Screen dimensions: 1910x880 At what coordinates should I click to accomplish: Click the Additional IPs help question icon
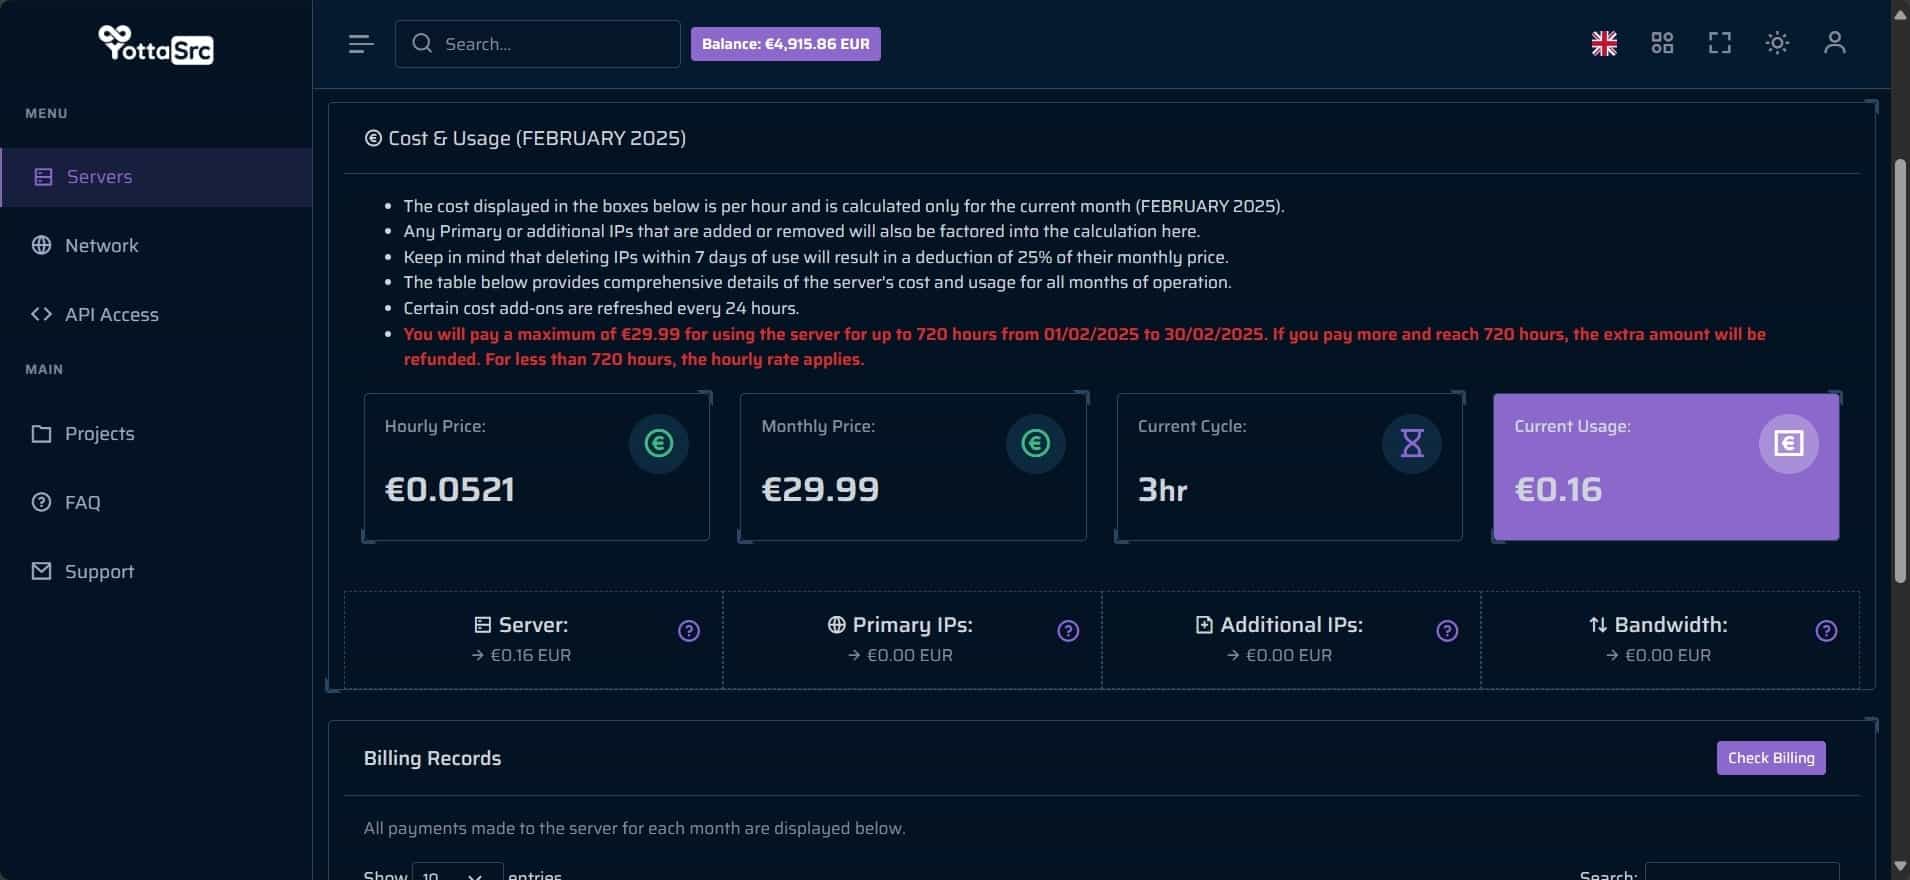coord(1447,631)
